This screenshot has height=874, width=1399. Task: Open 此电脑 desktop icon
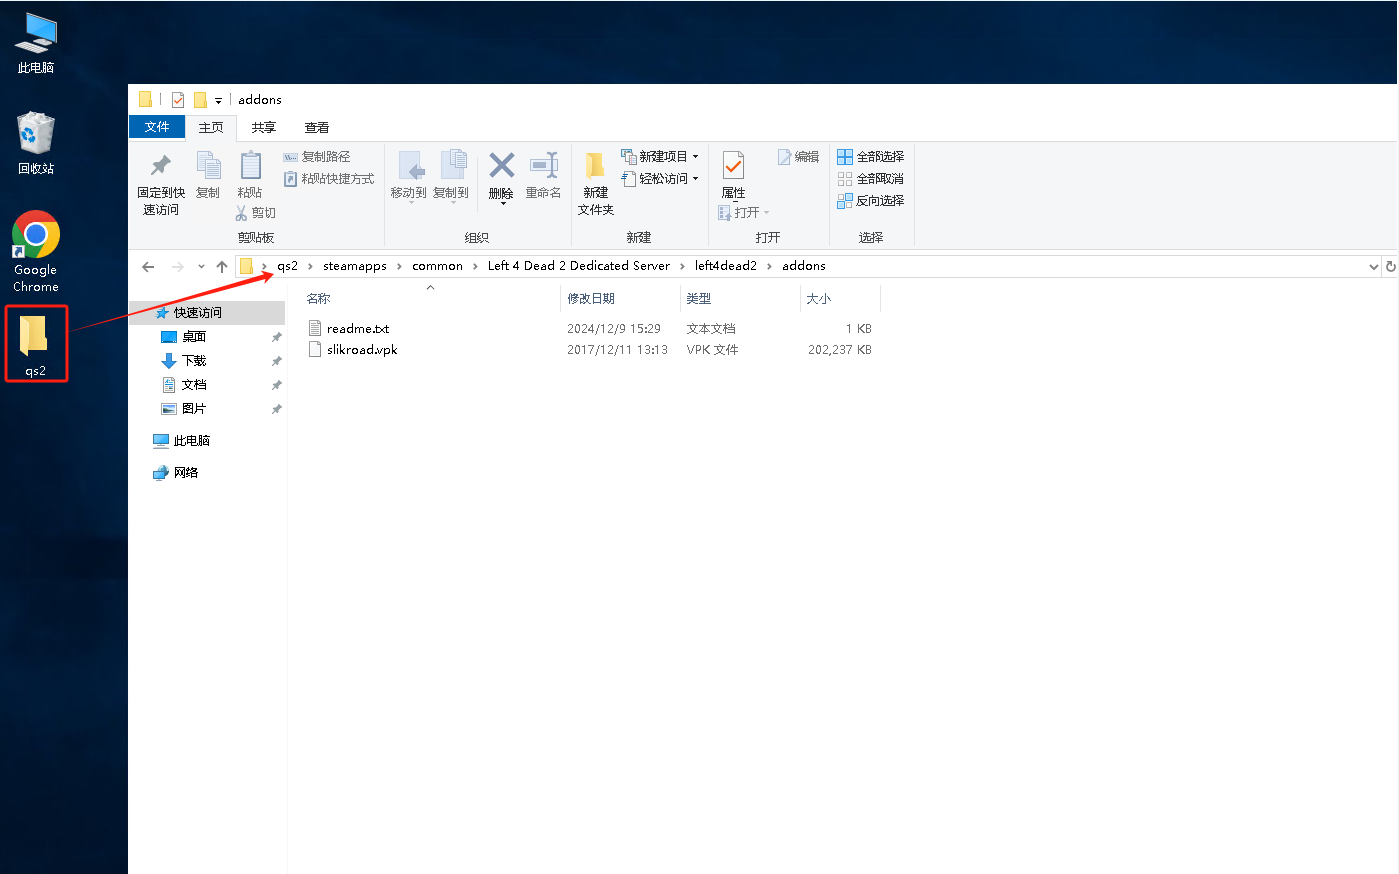point(36,43)
